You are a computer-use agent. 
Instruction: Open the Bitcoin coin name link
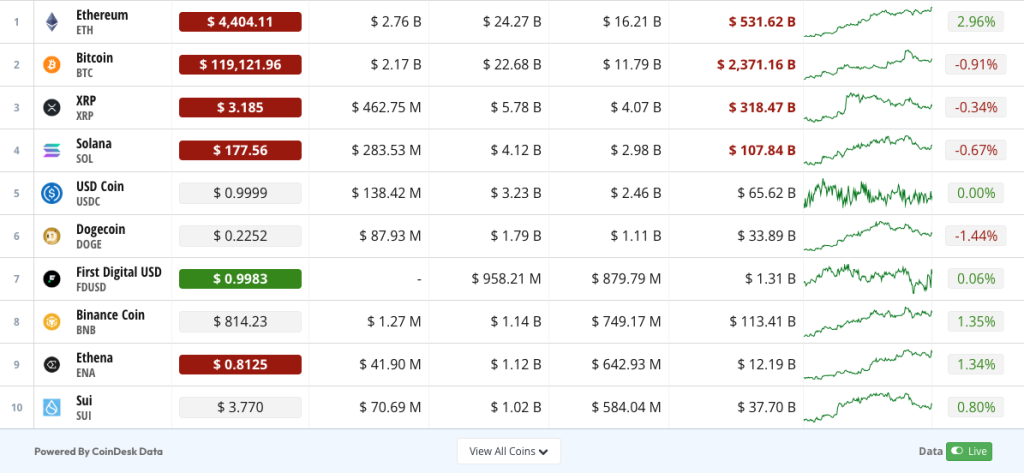94,58
